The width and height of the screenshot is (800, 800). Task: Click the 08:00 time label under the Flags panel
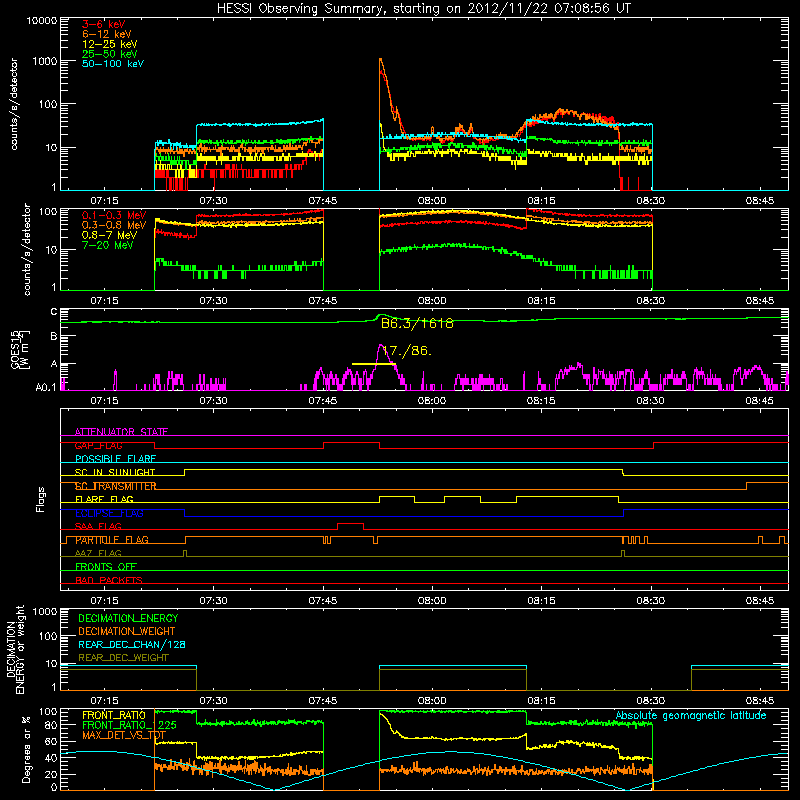tap(432, 601)
